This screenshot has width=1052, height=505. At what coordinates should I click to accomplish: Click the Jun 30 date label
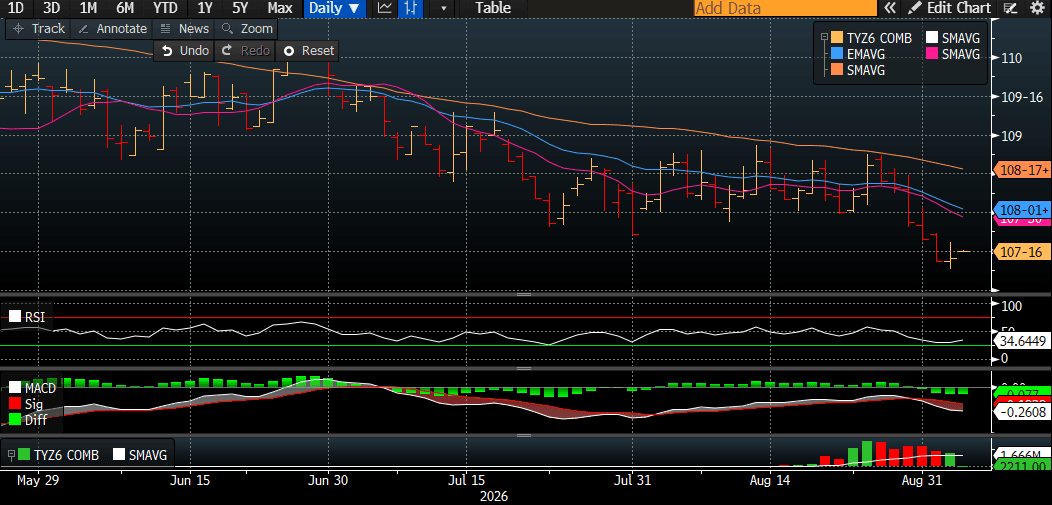coord(327,480)
